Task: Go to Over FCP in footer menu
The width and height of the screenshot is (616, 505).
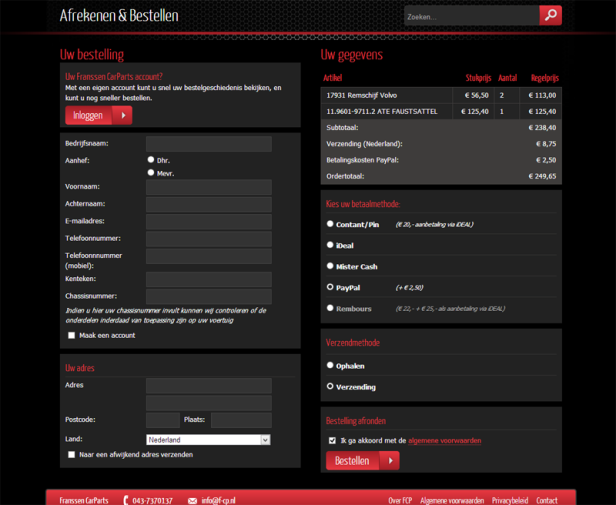Action: click(399, 500)
